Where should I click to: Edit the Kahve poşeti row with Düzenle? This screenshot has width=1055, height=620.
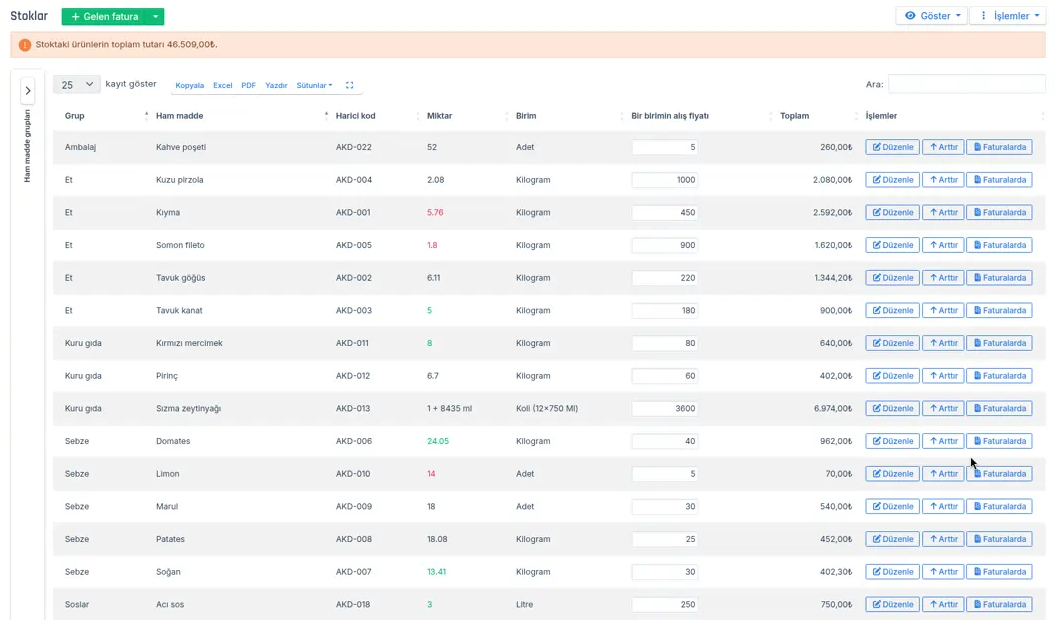[892, 147]
